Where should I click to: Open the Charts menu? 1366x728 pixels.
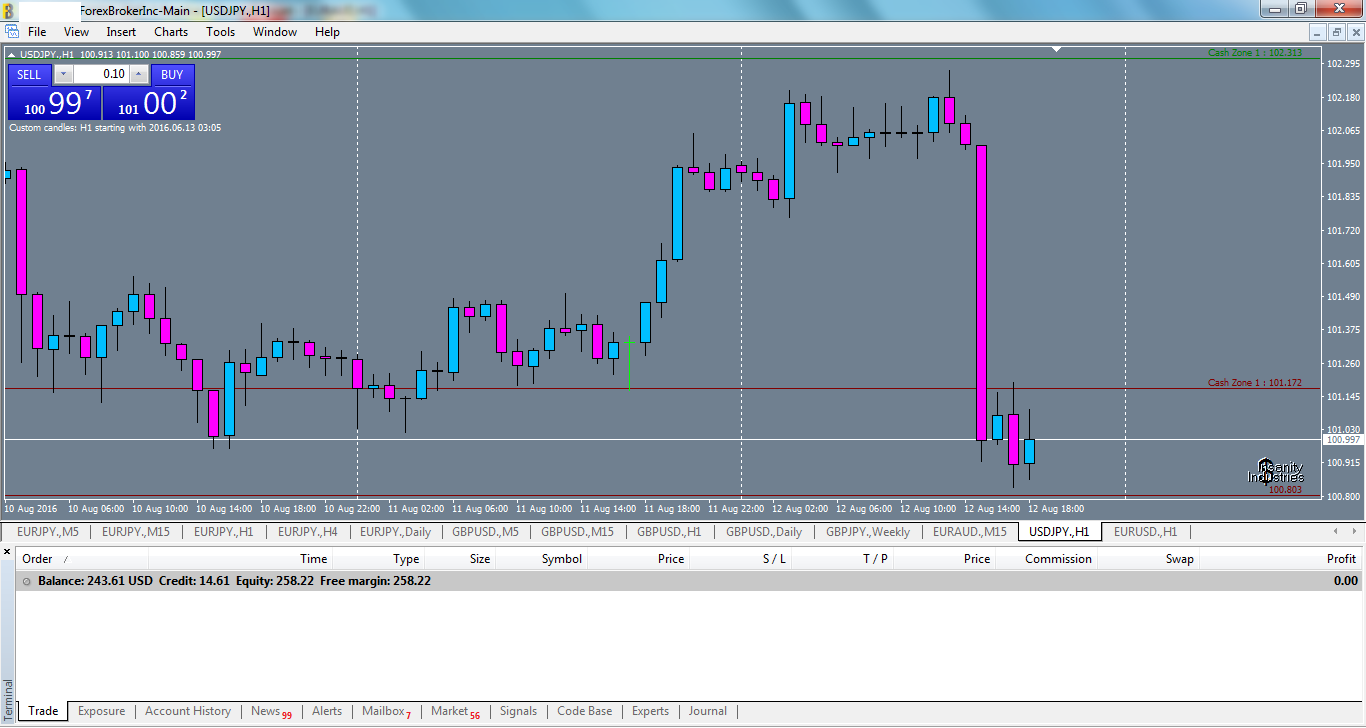coord(170,31)
